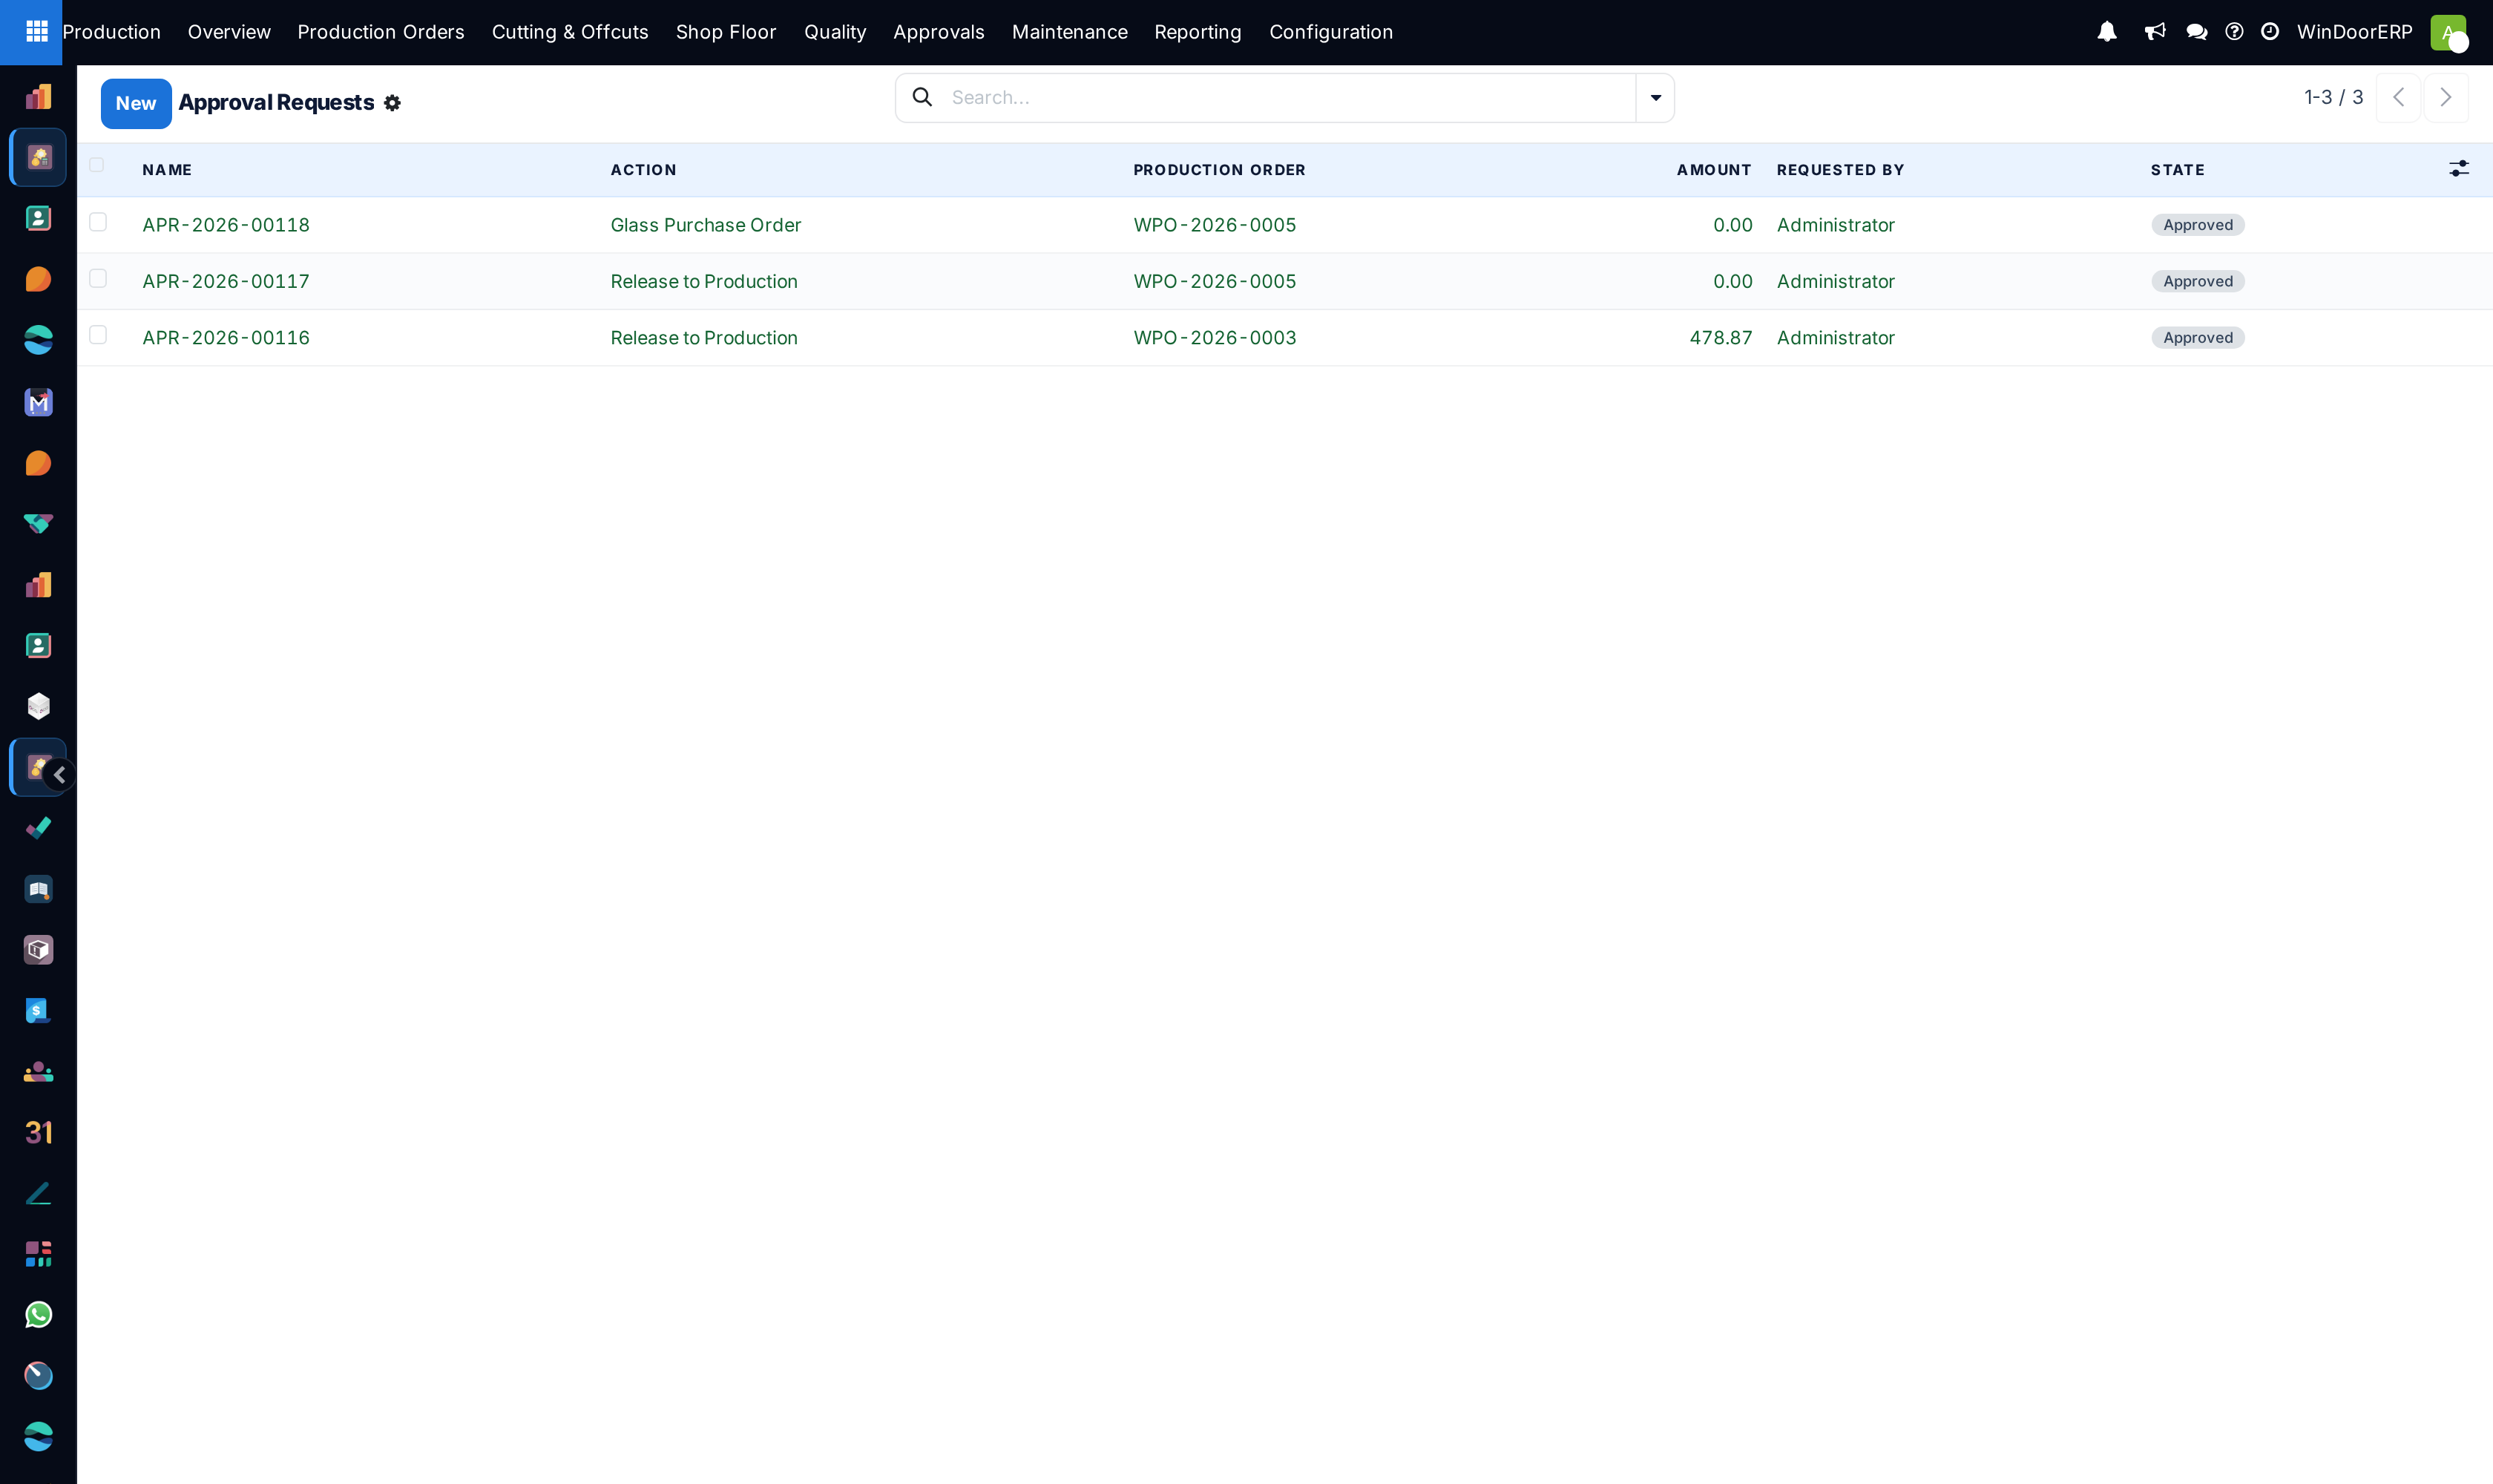Open the gauge dial app in sidebar
The image size is (2493, 1484).
tap(38, 1376)
